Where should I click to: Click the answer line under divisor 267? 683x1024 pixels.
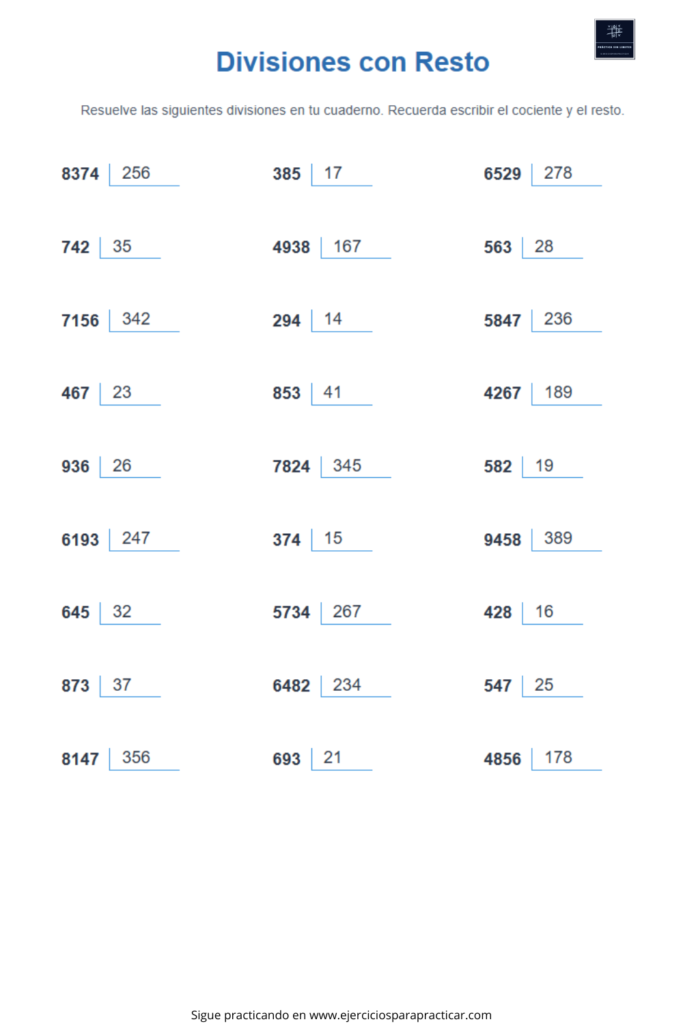356,624
